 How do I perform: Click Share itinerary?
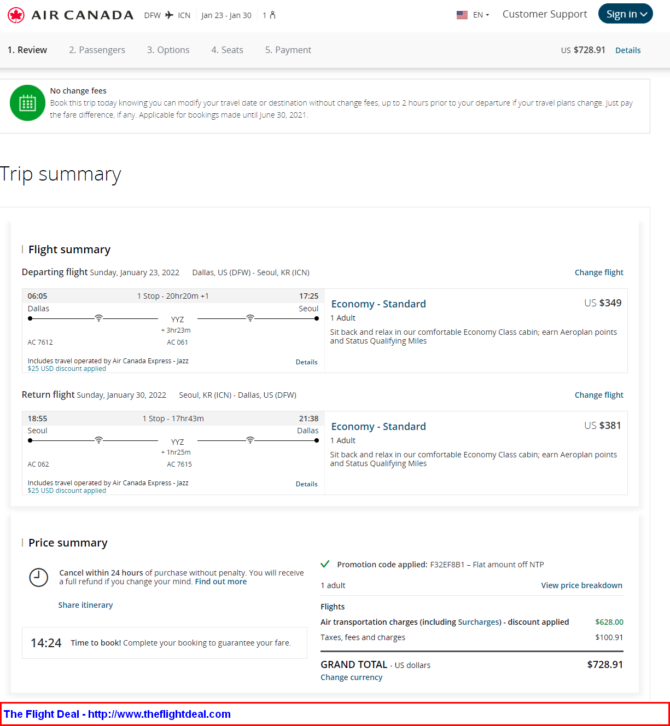[x=85, y=605]
